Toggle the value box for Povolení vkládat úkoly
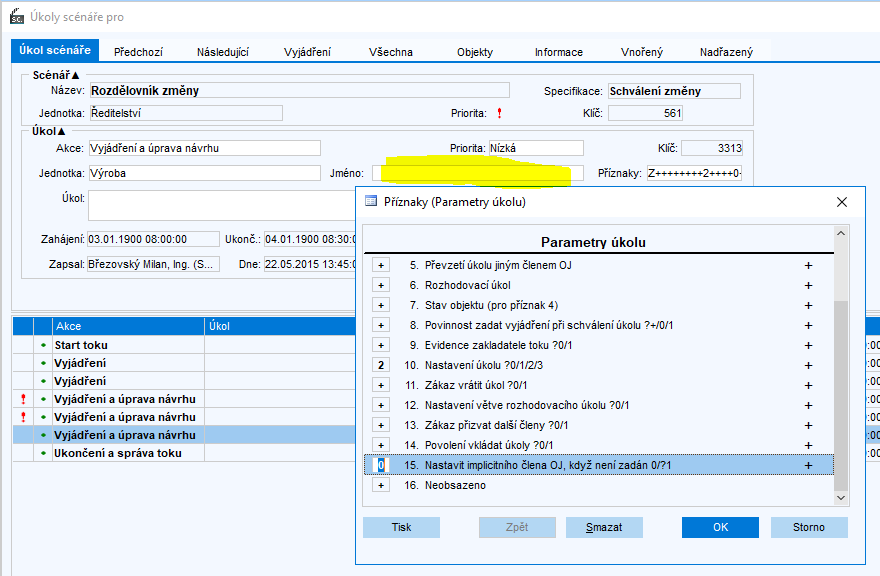This screenshot has width=880, height=576. click(380, 445)
